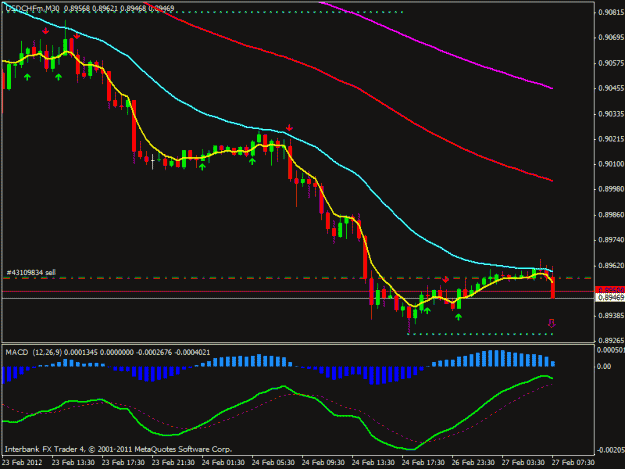Click the 24 Feb 01:30 time label
Screen dimensions: 625x469
pyautogui.click(x=223, y=463)
